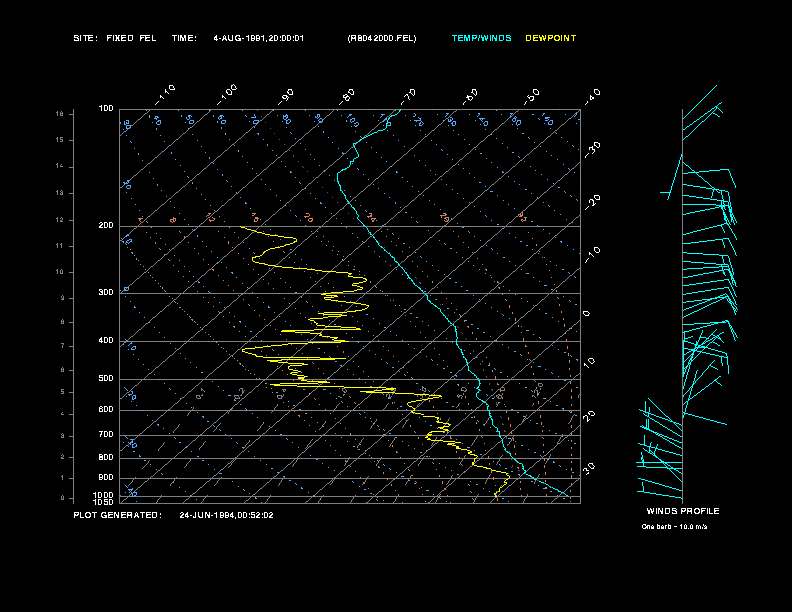
Task: Click the 12 km height axis label
Action: click(x=60, y=219)
